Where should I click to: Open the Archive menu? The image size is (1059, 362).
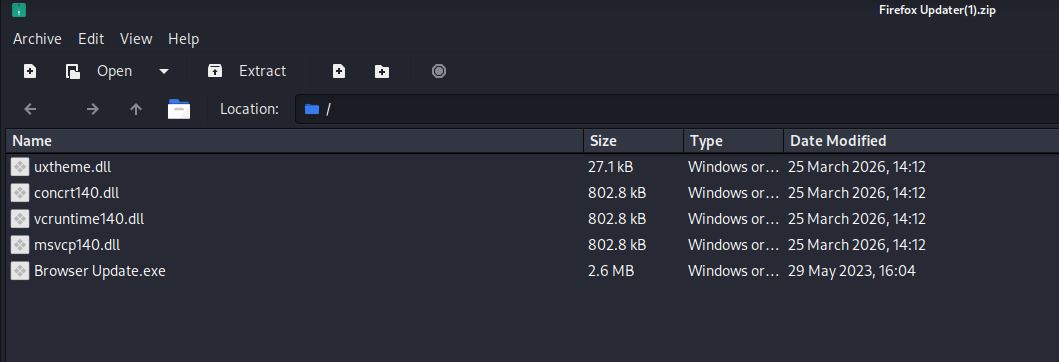pos(37,39)
